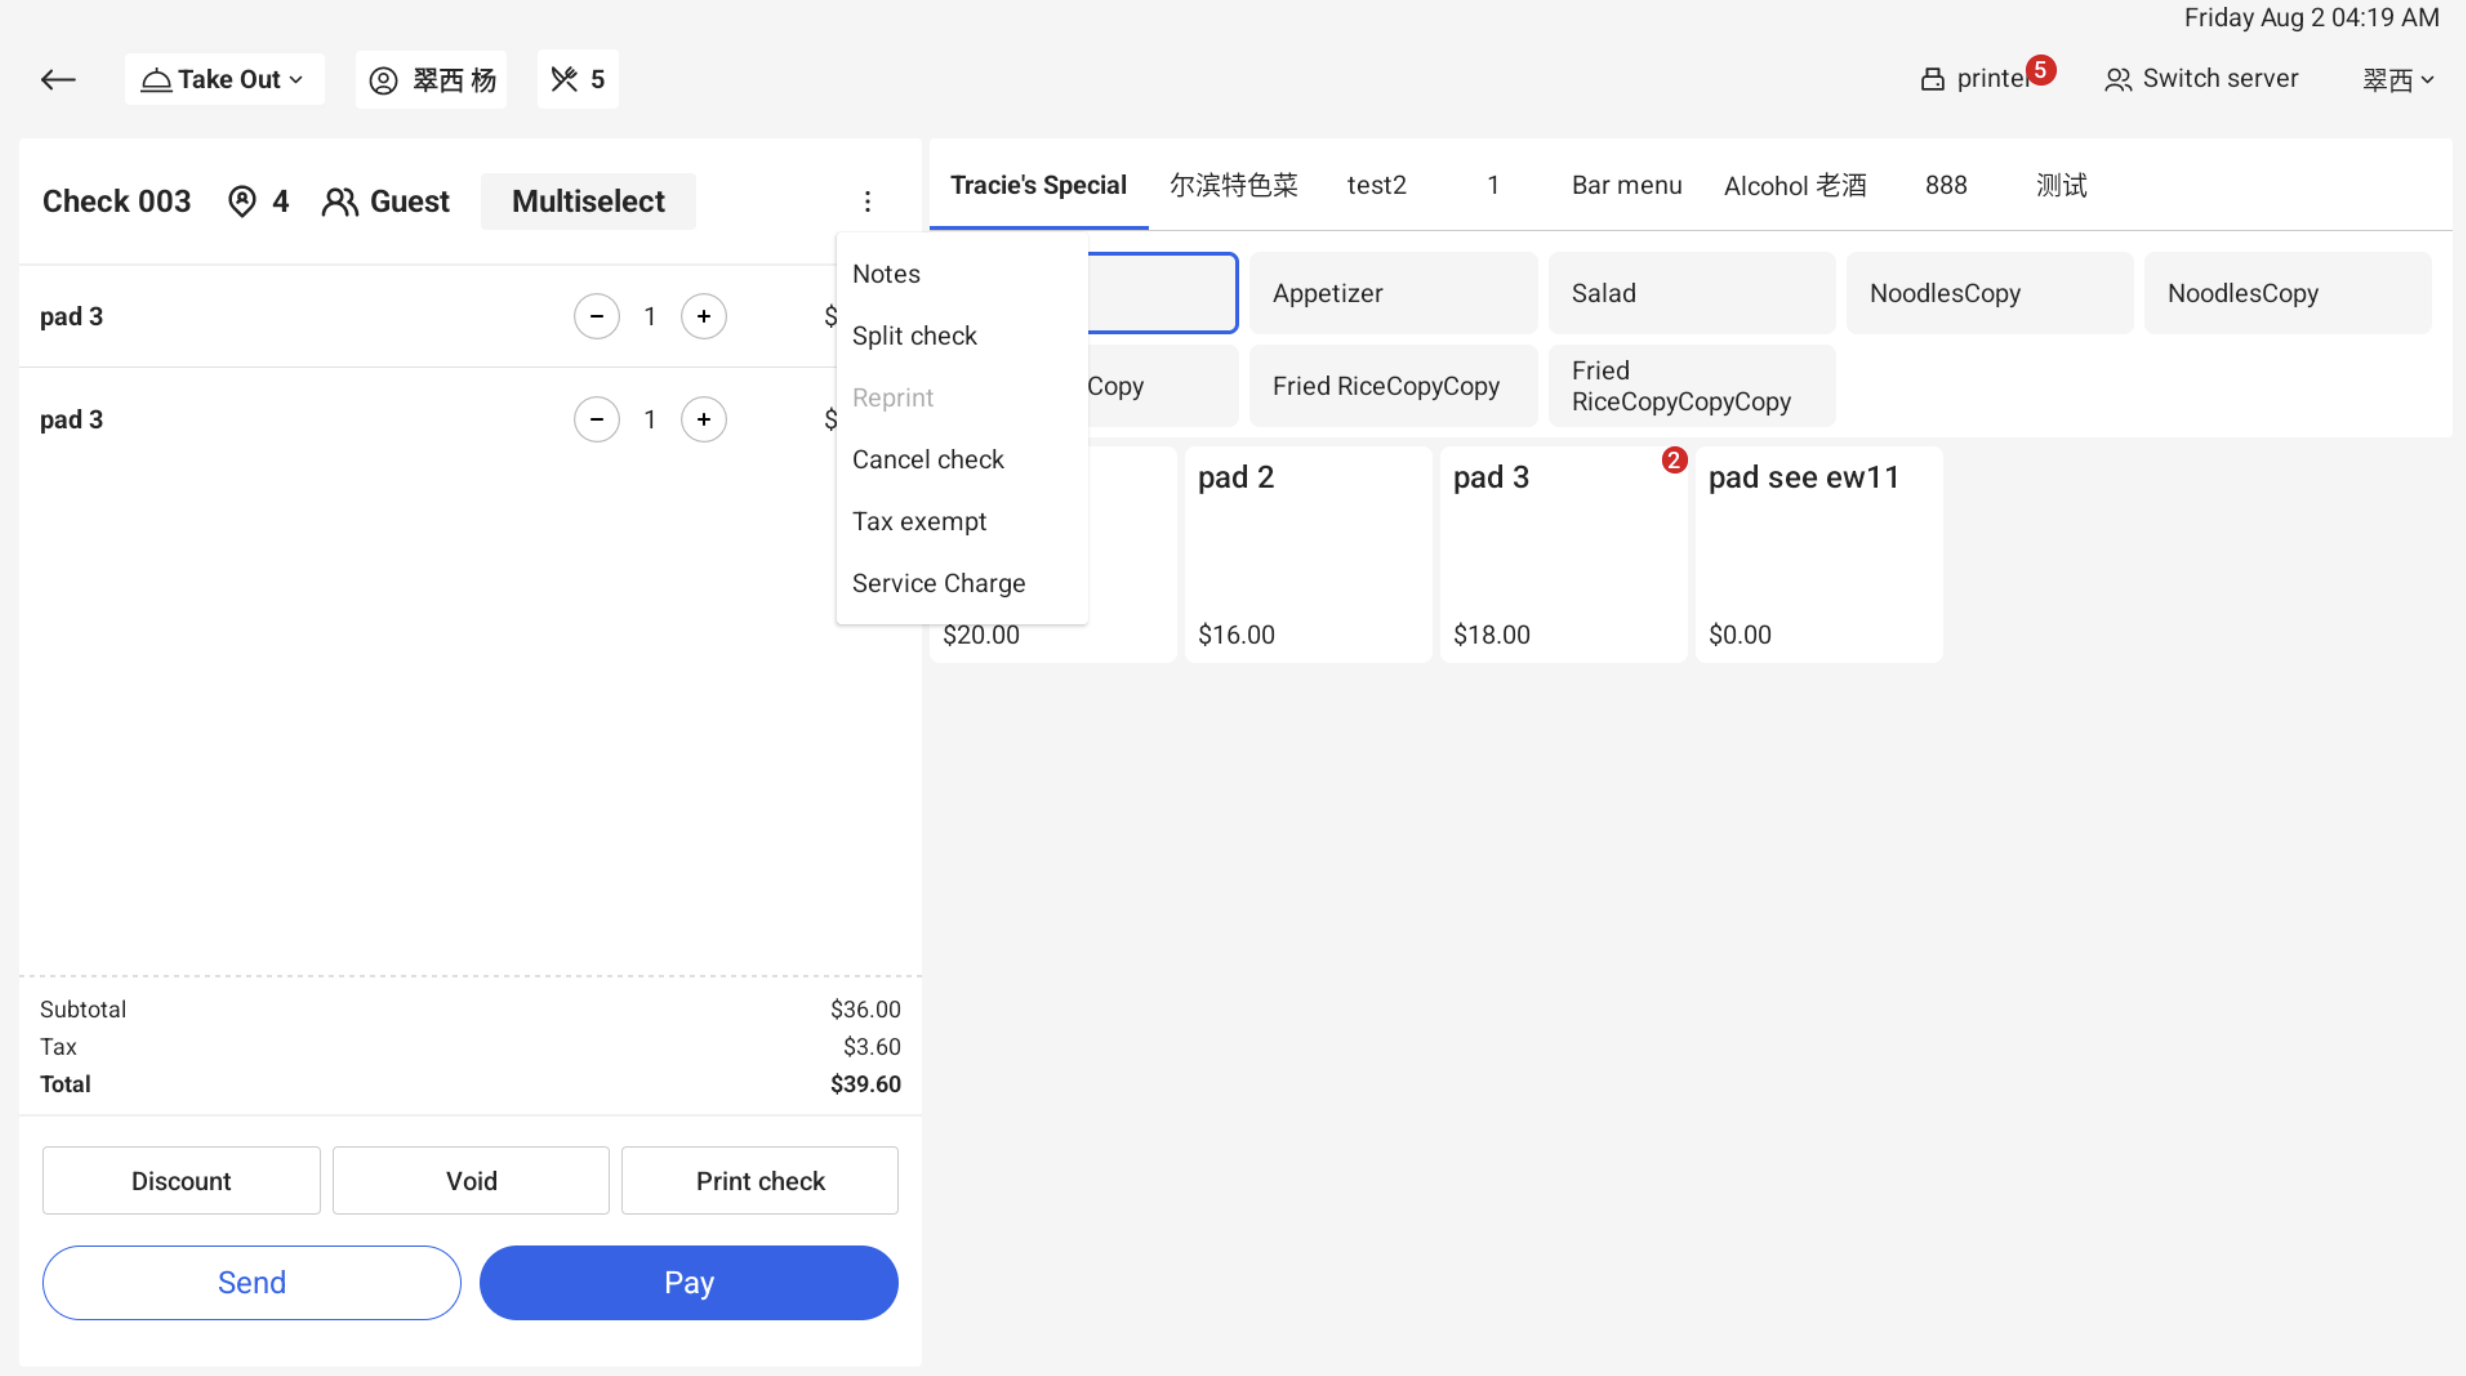This screenshot has width=2466, height=1376.
Task: Switch to the Bar menu tab
Action: (x=1627, y=184)
